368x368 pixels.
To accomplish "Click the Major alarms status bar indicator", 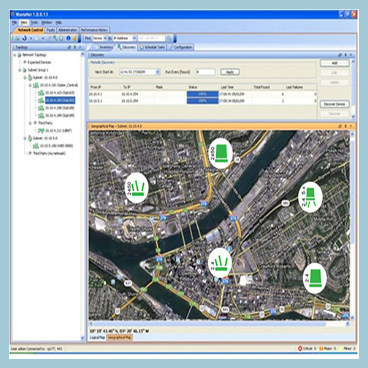I will pos(327,349).
